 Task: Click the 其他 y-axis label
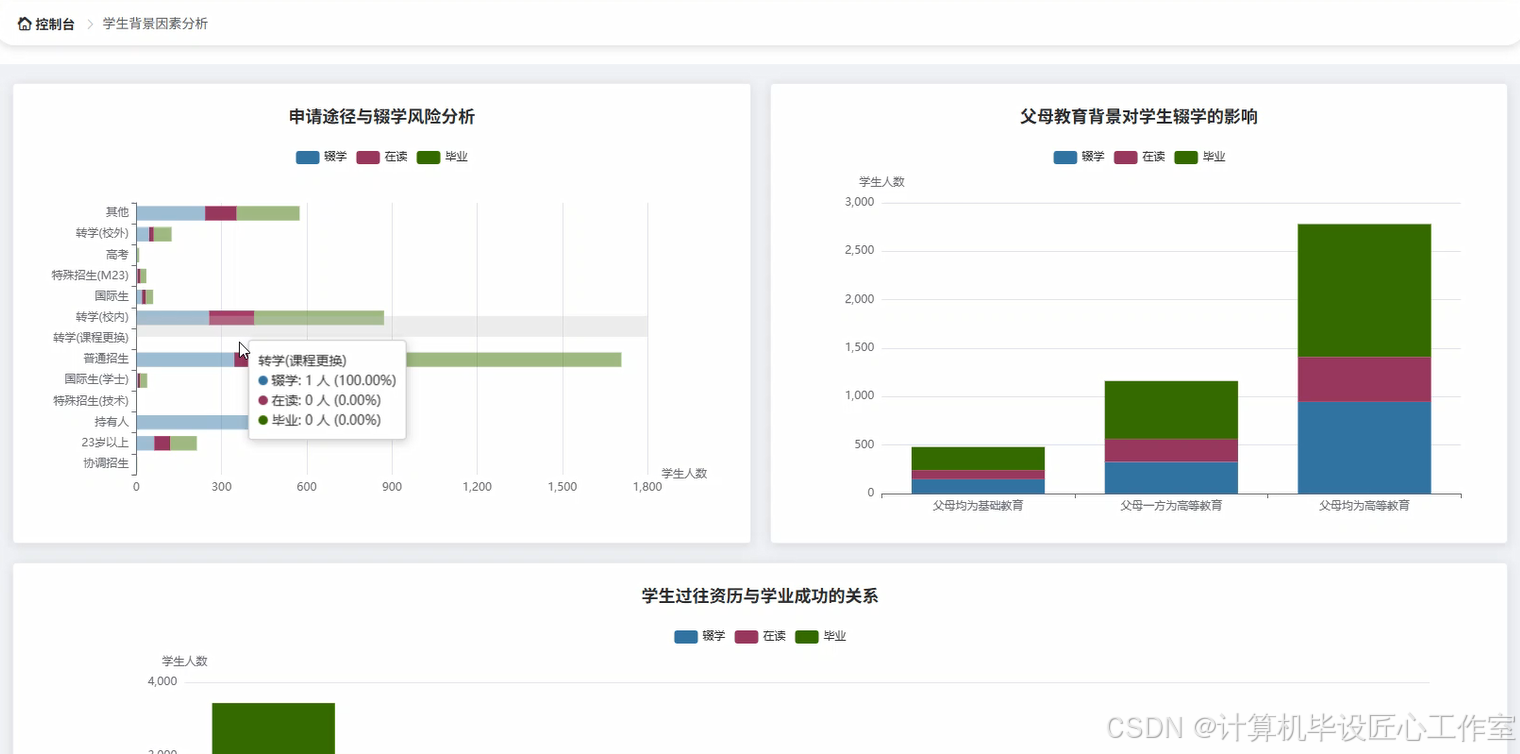(117, 212)
